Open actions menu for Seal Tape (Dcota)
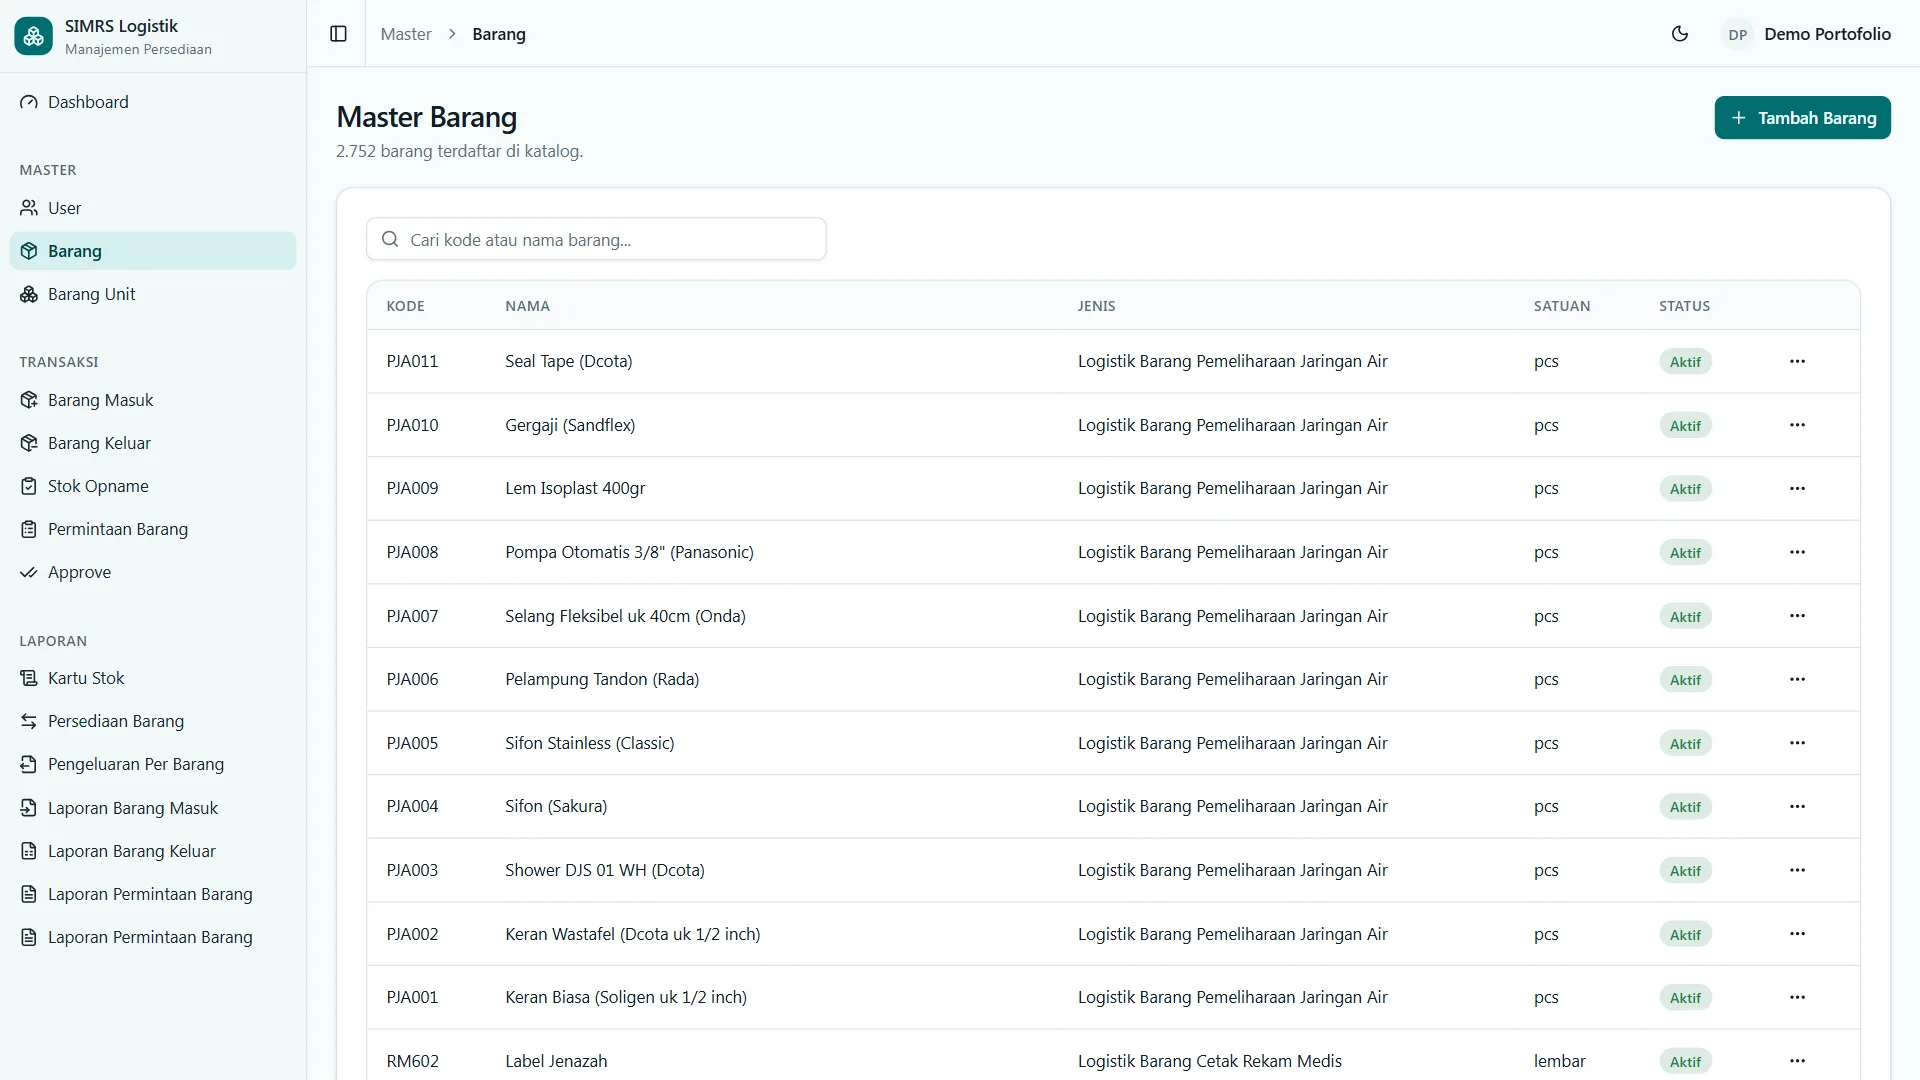The width and height of the screenshot is (1920, 1080). click(x=1797, y=361)
